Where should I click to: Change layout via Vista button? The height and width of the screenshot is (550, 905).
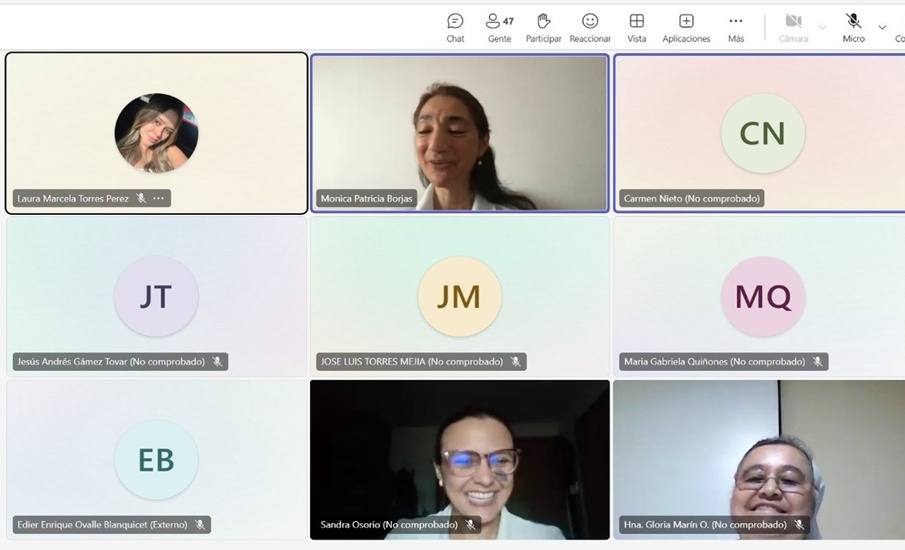(637, 28)
